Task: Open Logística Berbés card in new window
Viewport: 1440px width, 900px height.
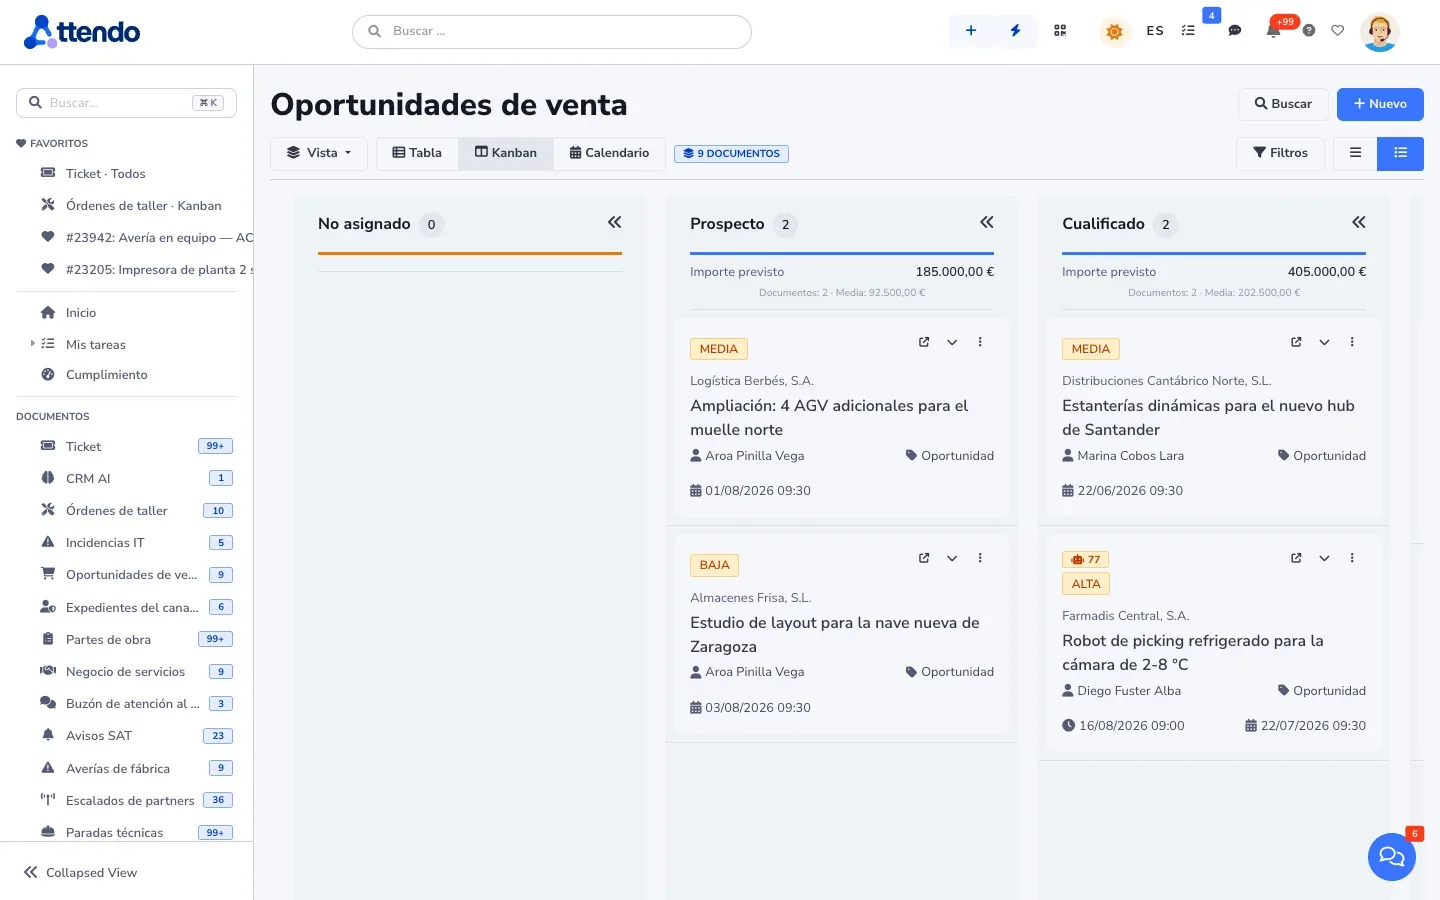Action: [924, 342]
